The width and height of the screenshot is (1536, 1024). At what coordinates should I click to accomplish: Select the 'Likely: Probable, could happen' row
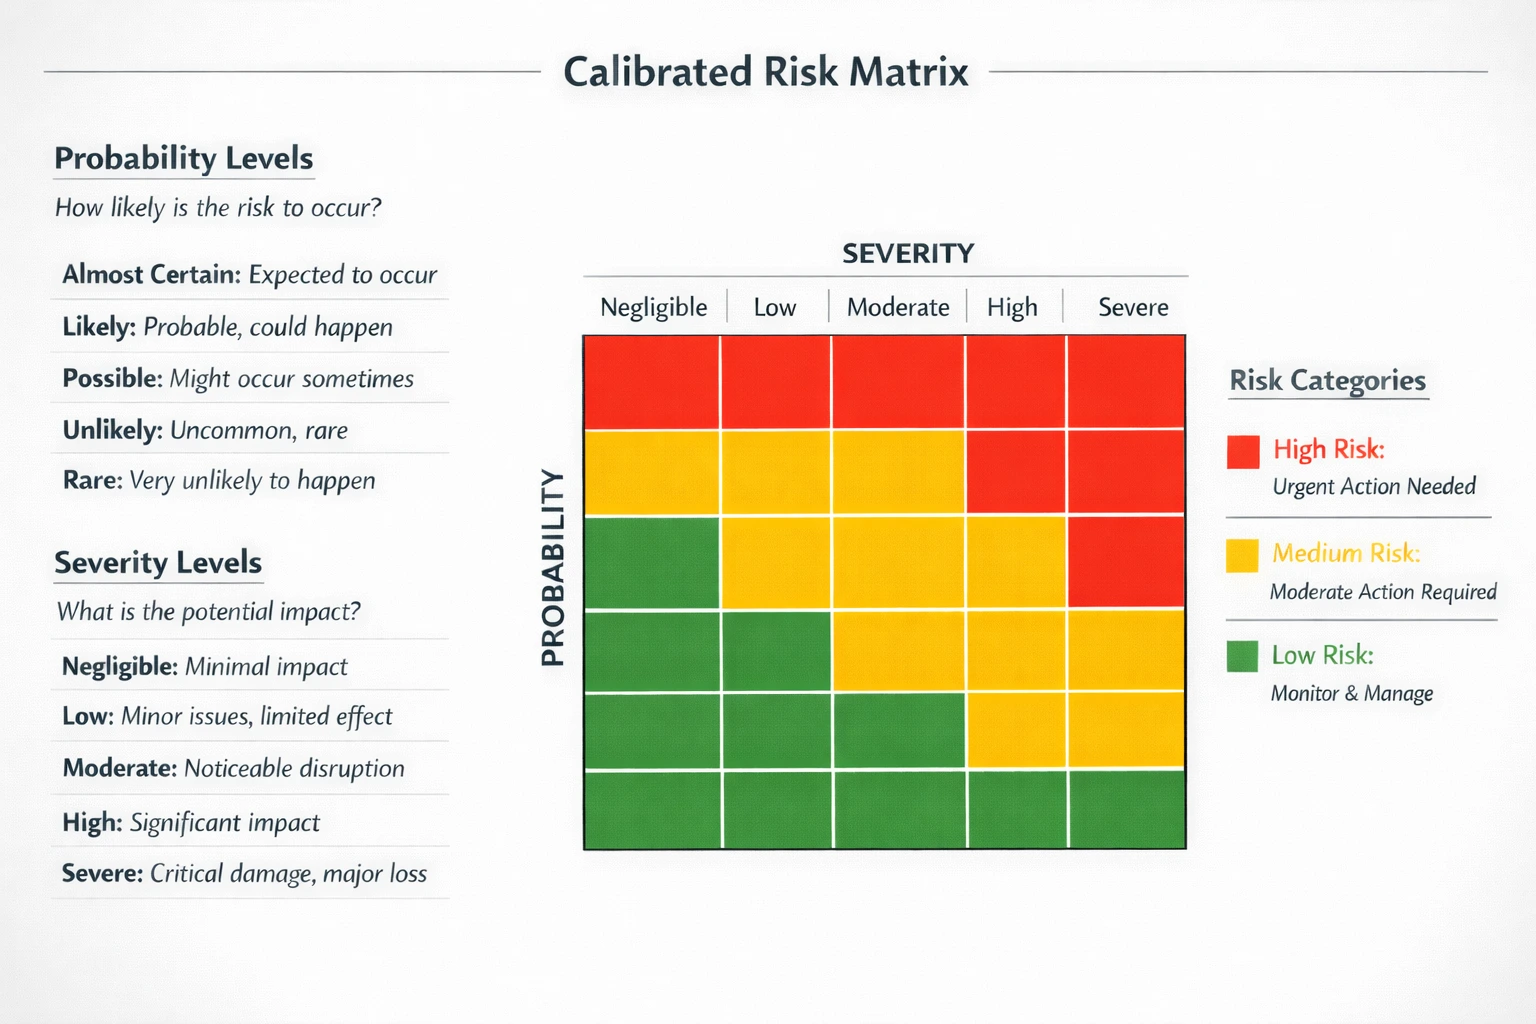coord(228,327)
